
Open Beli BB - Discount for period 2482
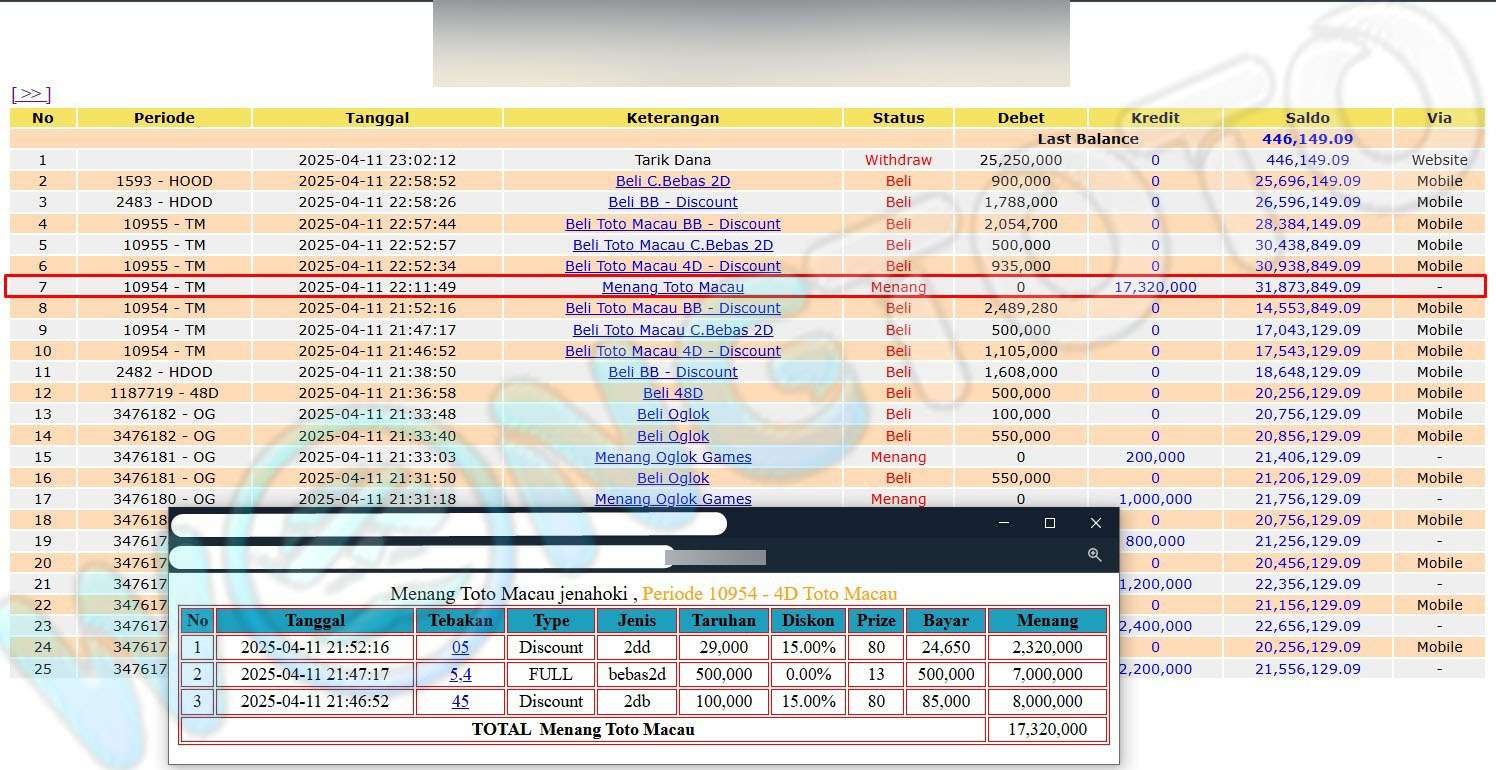pos(673,372)
